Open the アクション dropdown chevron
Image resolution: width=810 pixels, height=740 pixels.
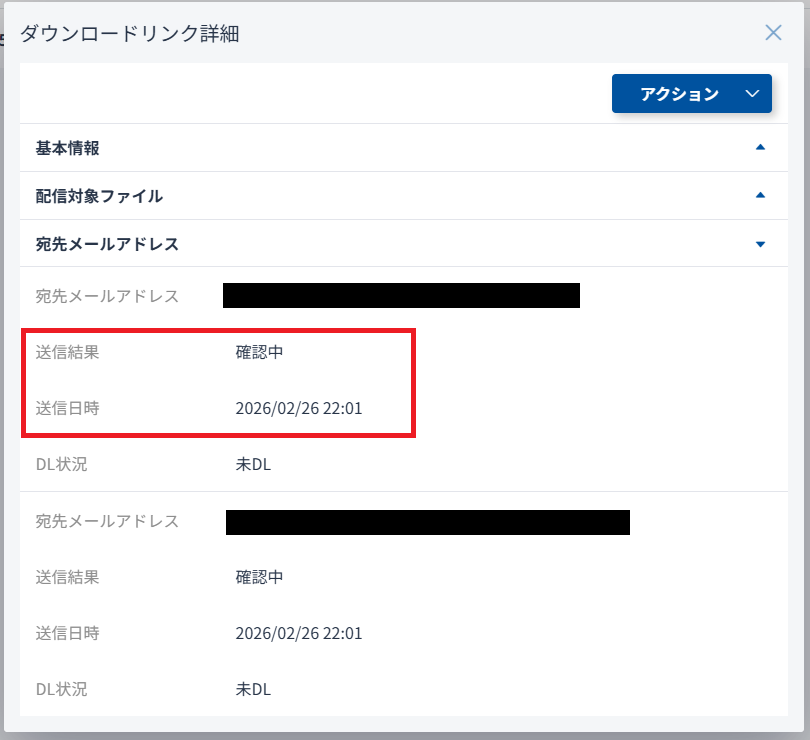pos(753,94)
